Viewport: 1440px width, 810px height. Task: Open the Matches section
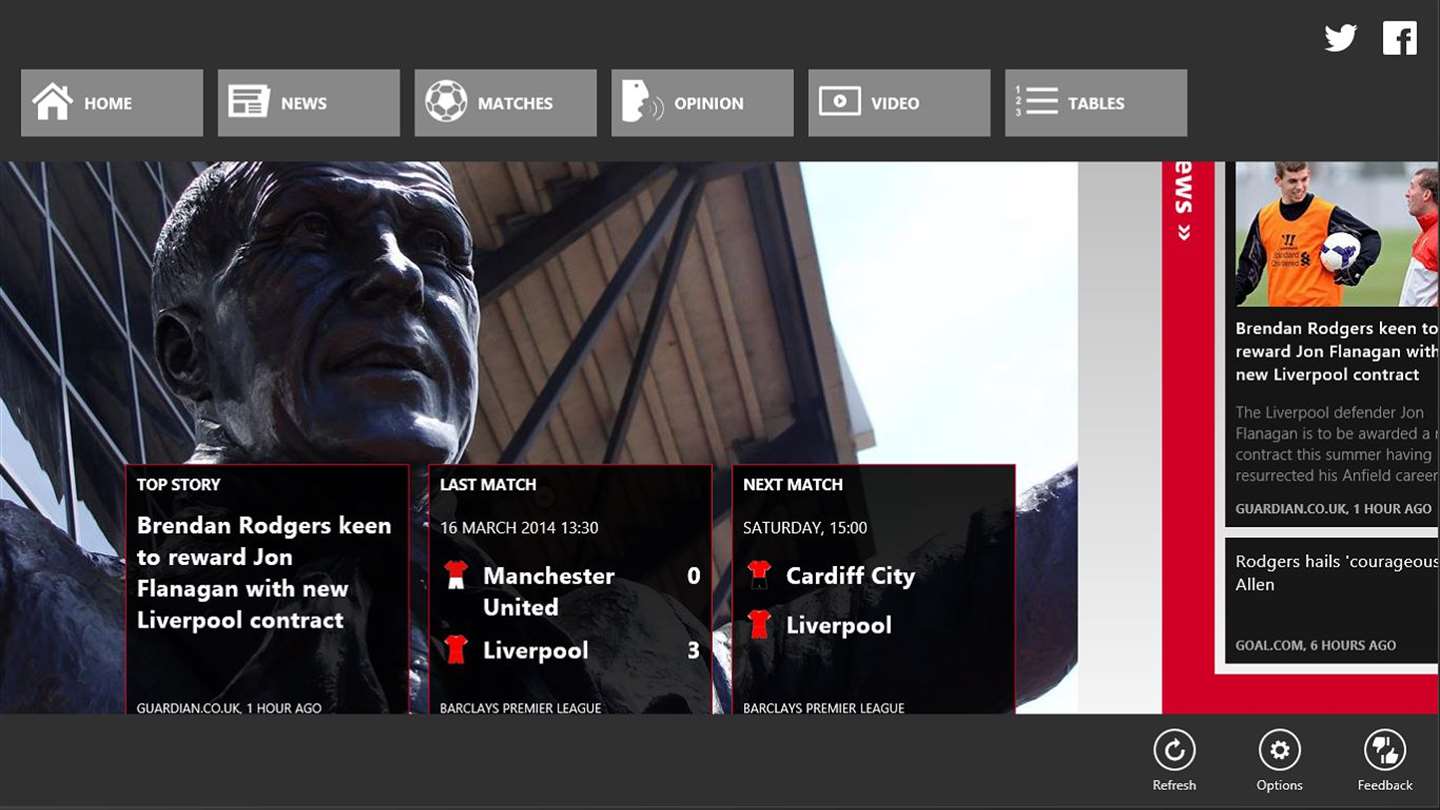coord(506,103)
